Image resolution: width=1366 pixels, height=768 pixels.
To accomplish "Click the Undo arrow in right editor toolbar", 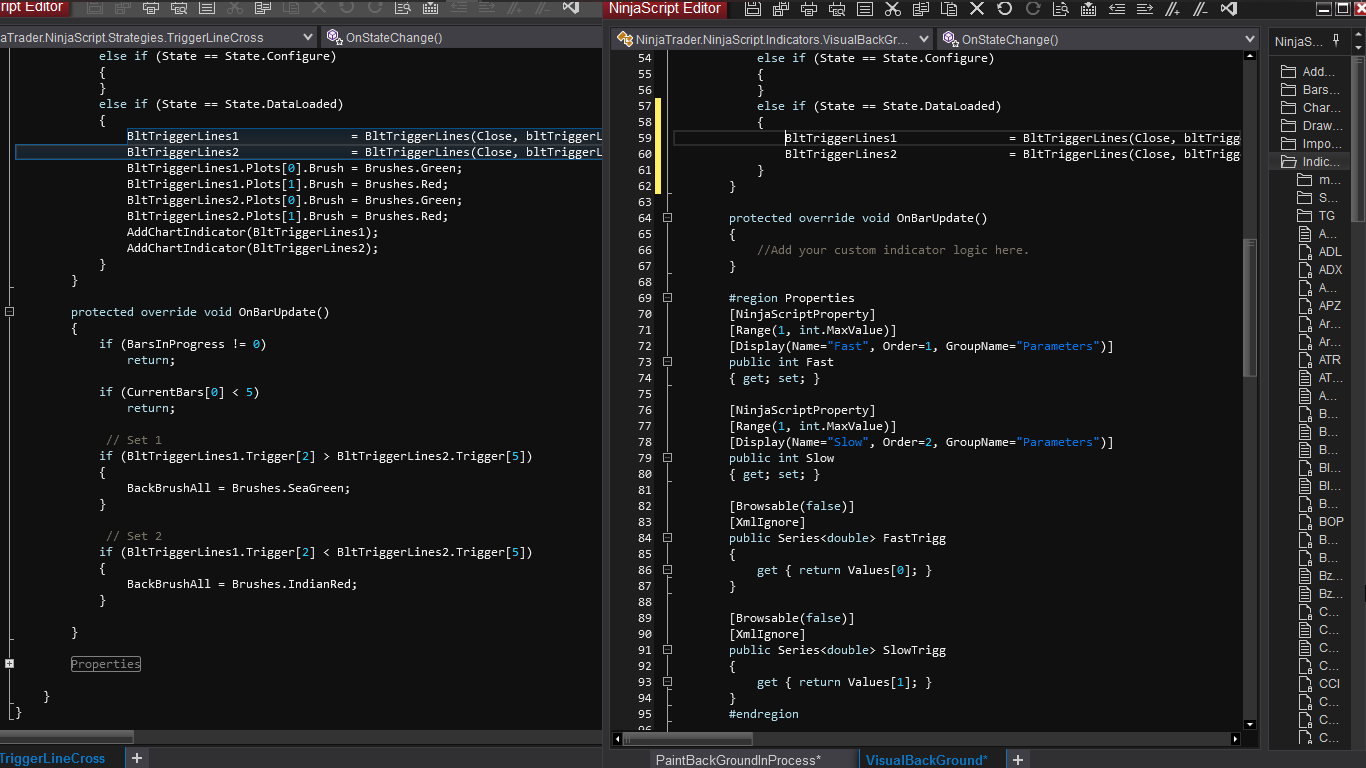I will tap(1005, 9).
